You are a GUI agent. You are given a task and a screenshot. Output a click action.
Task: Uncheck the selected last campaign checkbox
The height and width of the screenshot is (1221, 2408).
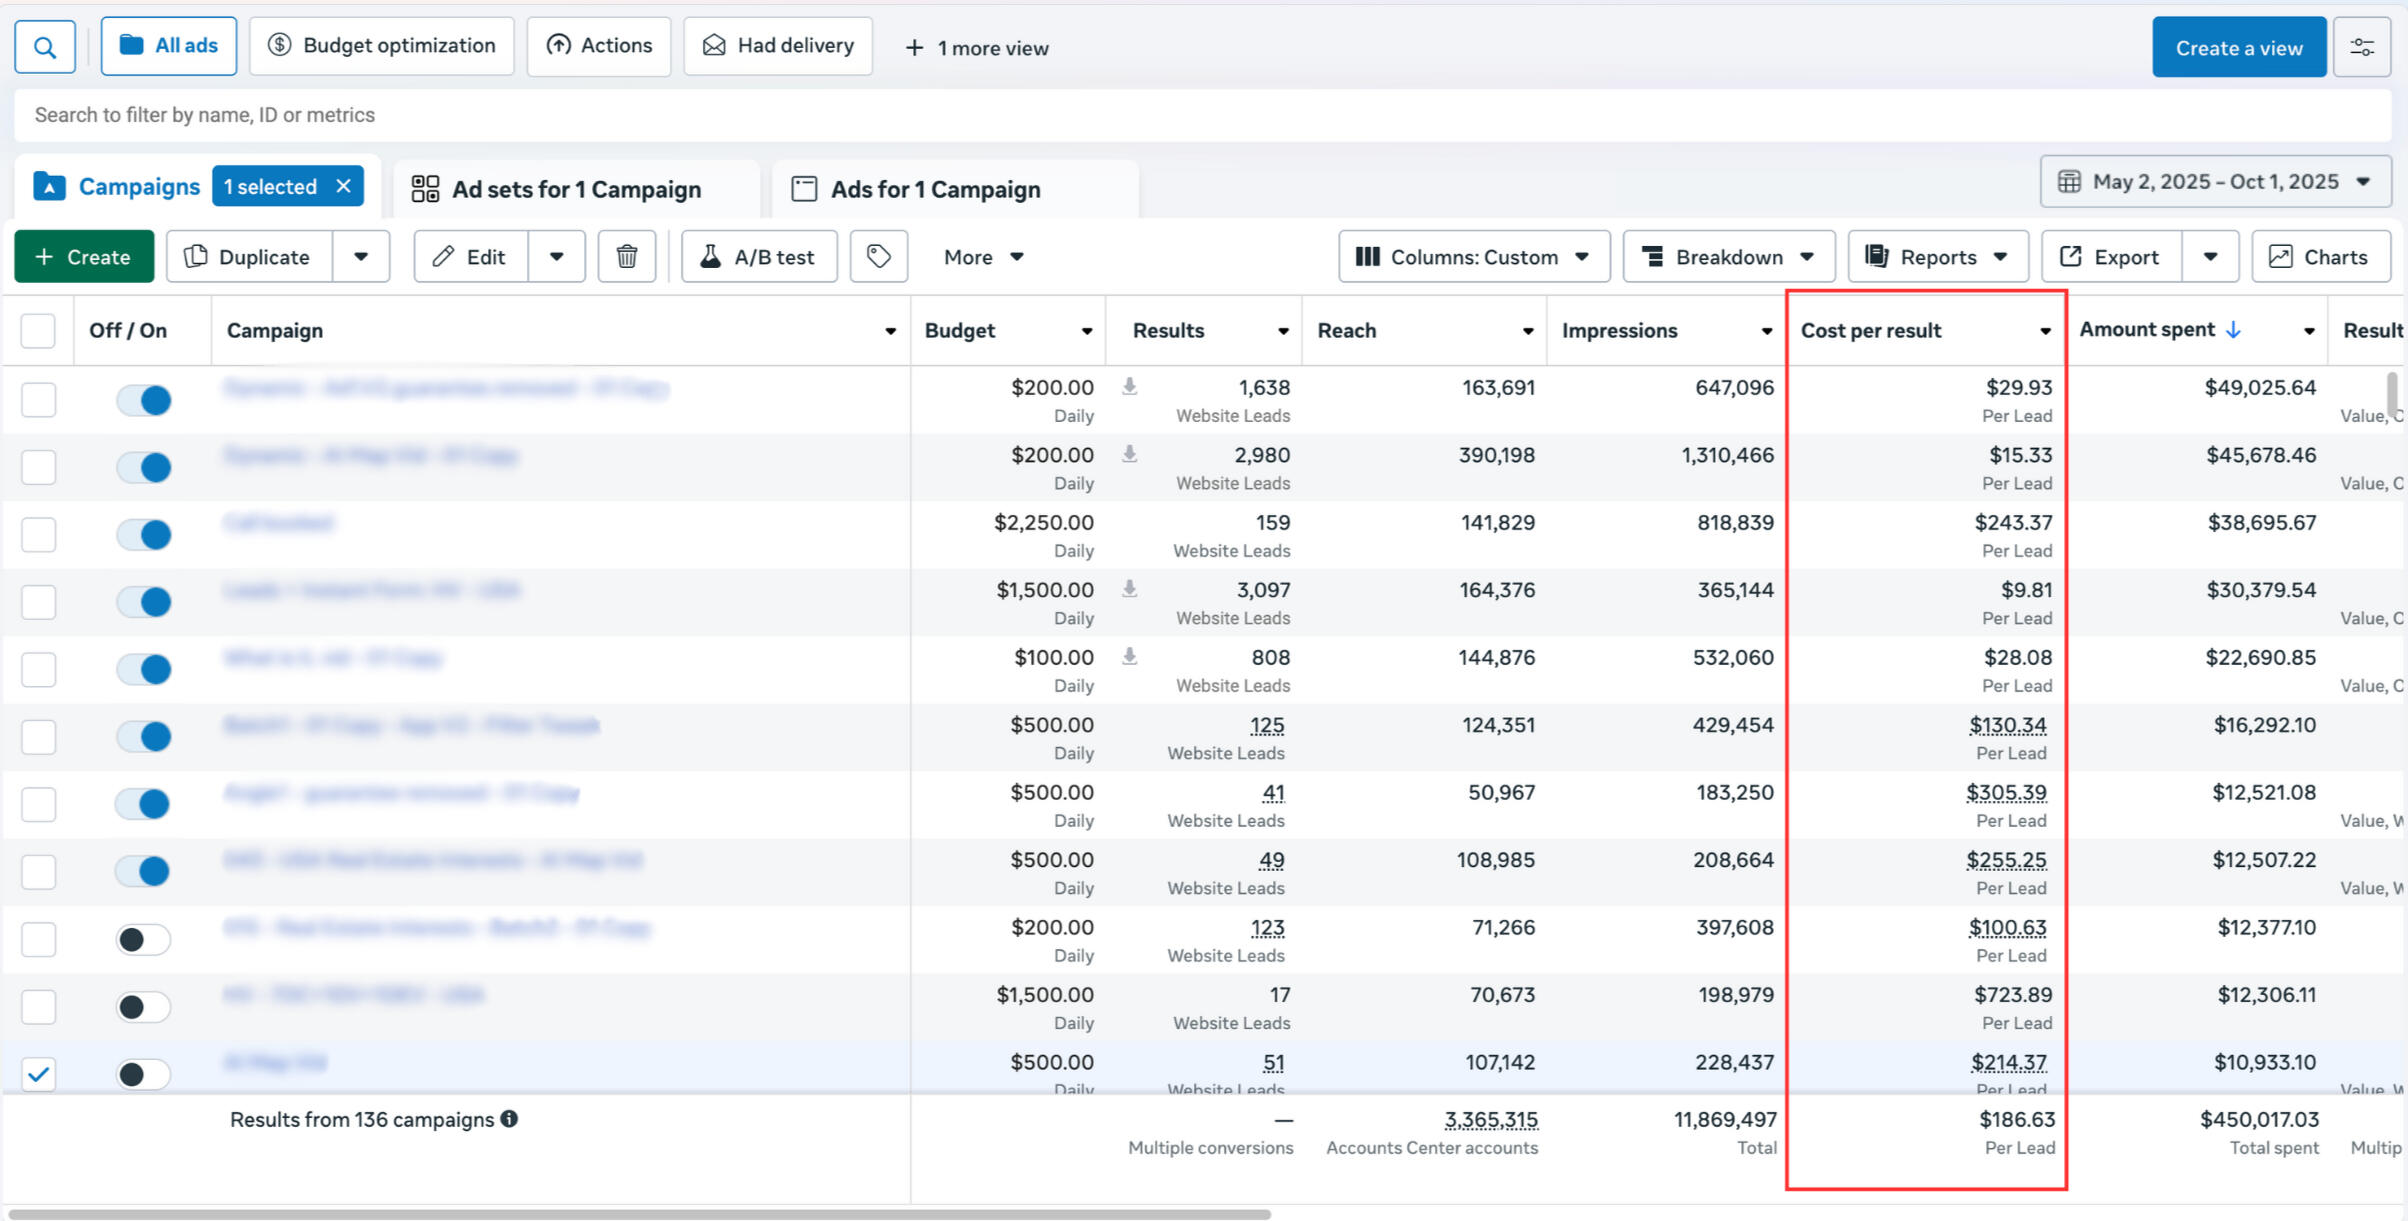pos(39,1074)
